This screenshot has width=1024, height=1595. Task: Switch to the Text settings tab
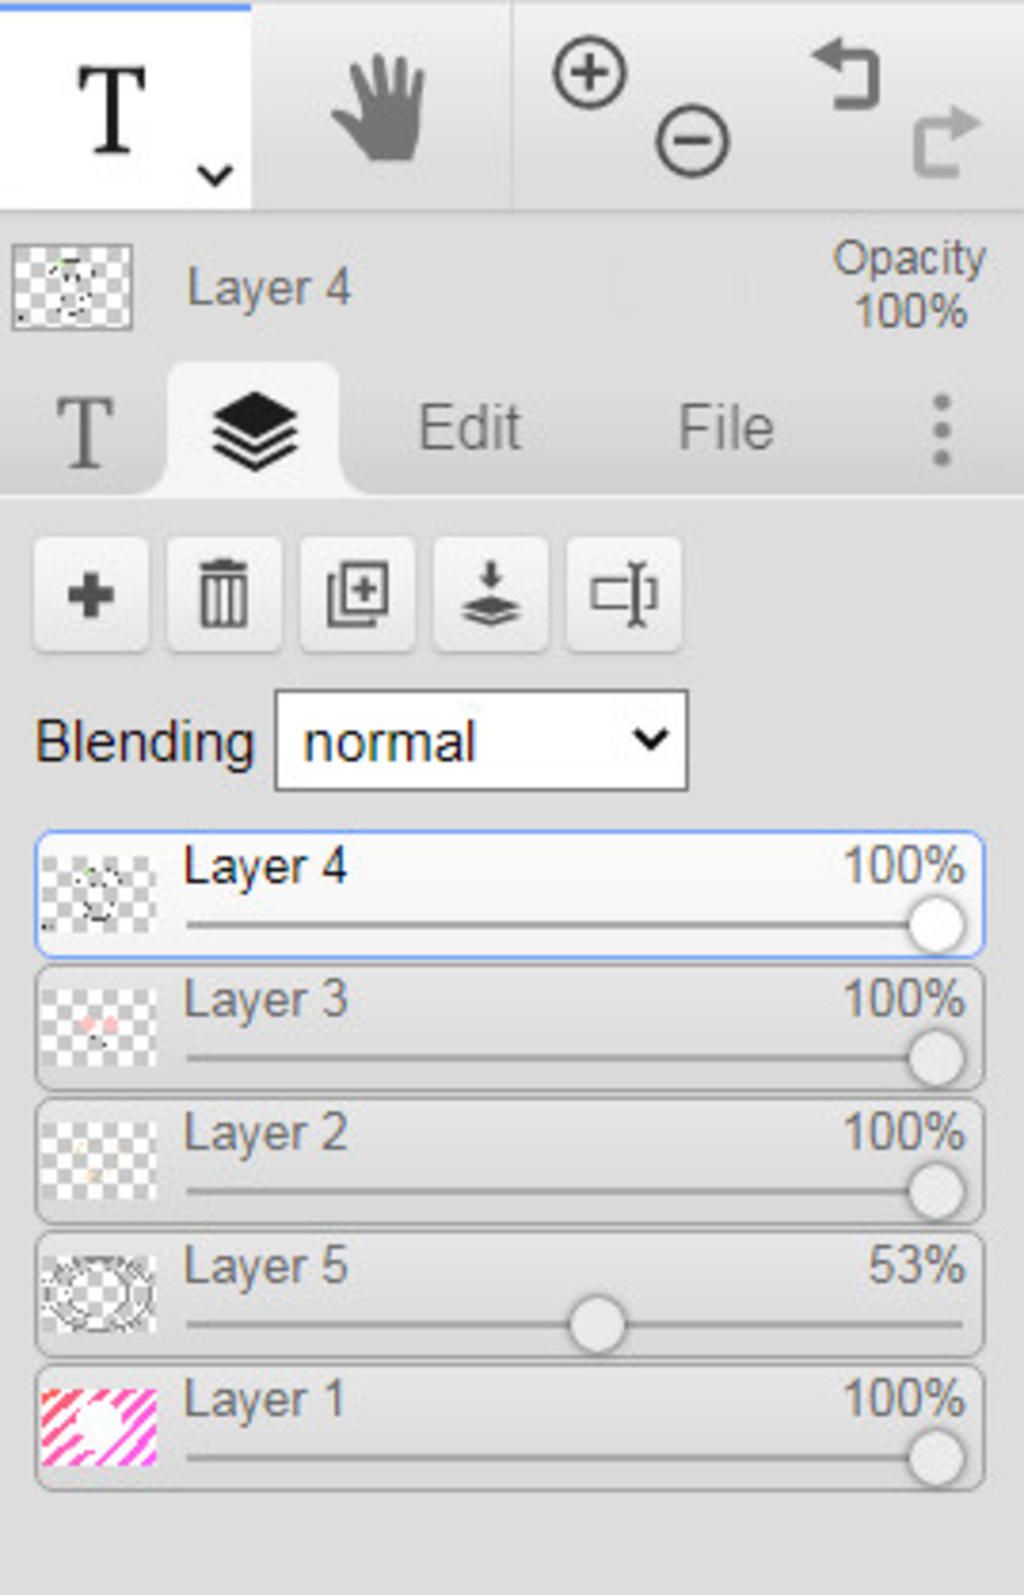click(84, 432)
